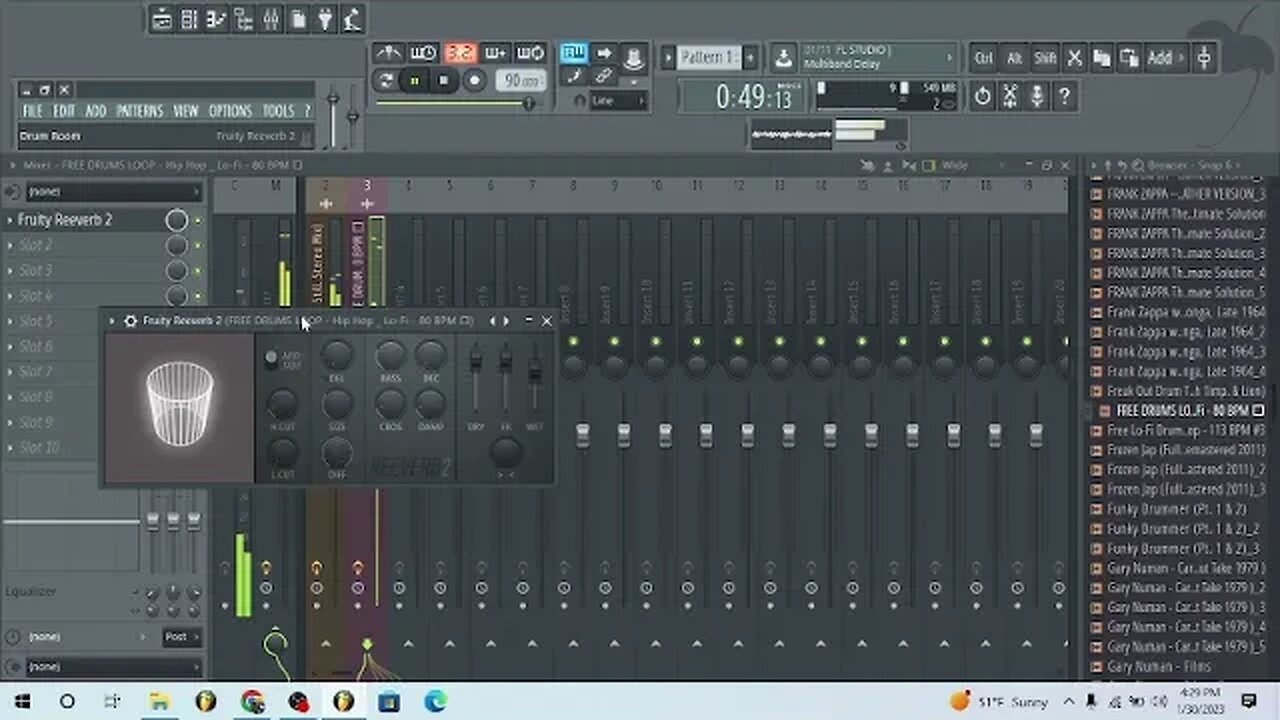Click the tempo field showing 90
The height and width of the screenshot is (720, 1280).
coord(521,81)
